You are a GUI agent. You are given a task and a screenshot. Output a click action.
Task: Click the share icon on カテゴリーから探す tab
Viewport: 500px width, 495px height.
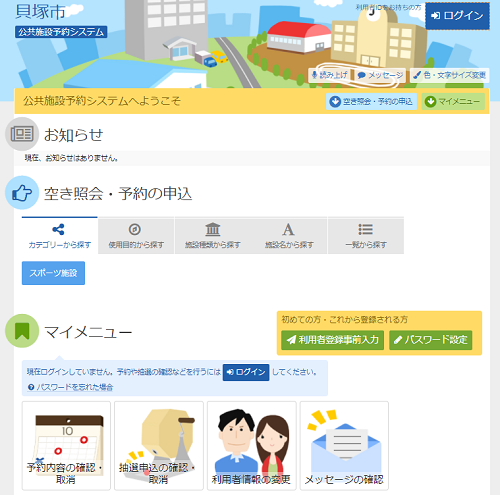pyautogui.click(x=58, y=229)
